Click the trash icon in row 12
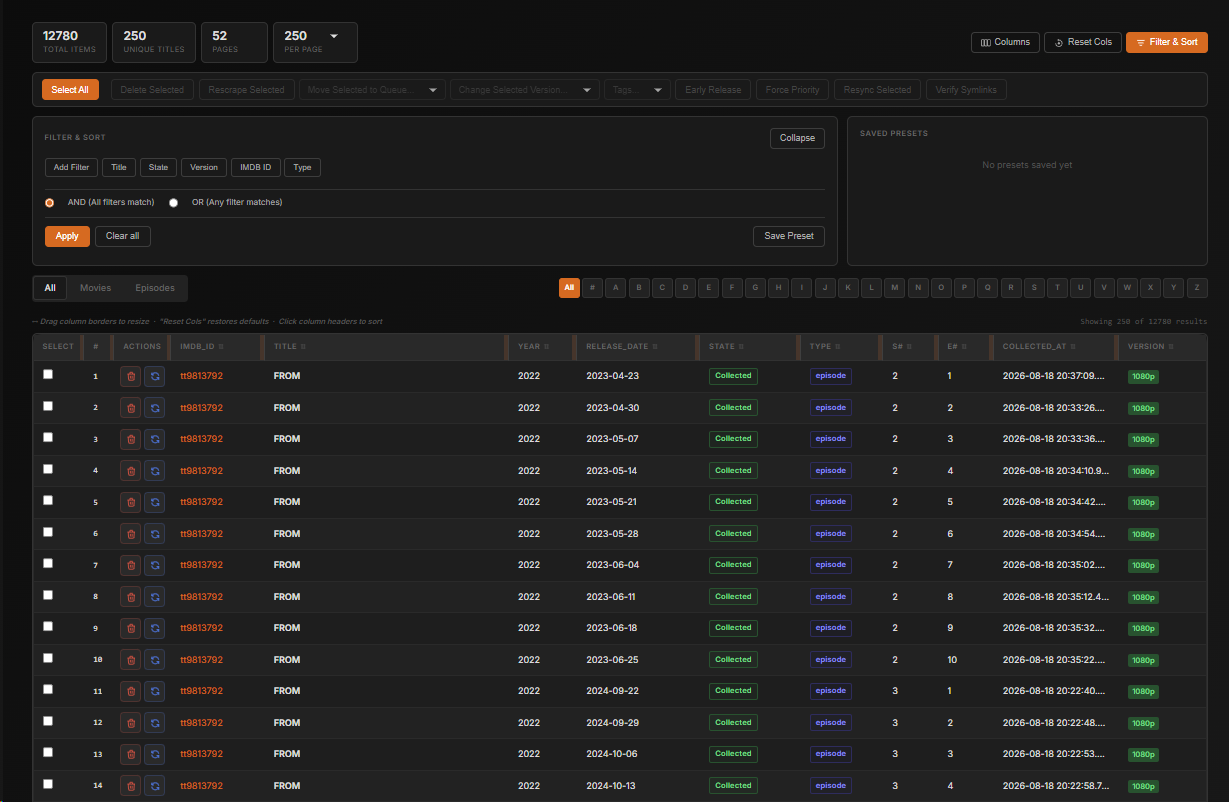Image resolution: width=1229 pixels, height=802 pixels. [x=130, y=723]
